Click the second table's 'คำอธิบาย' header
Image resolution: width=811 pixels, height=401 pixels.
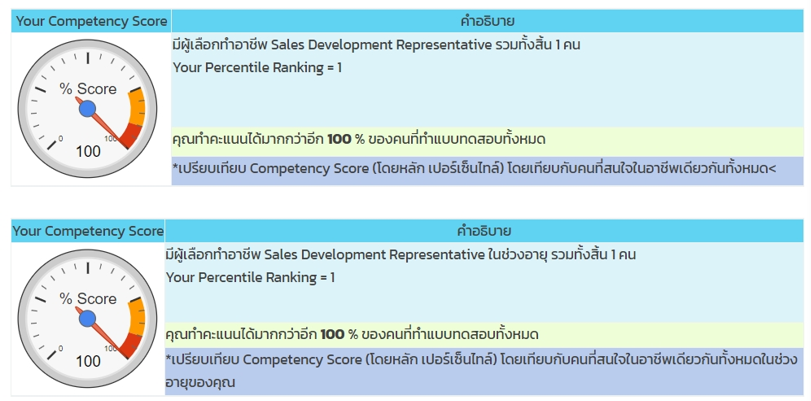tap(484, 231)
